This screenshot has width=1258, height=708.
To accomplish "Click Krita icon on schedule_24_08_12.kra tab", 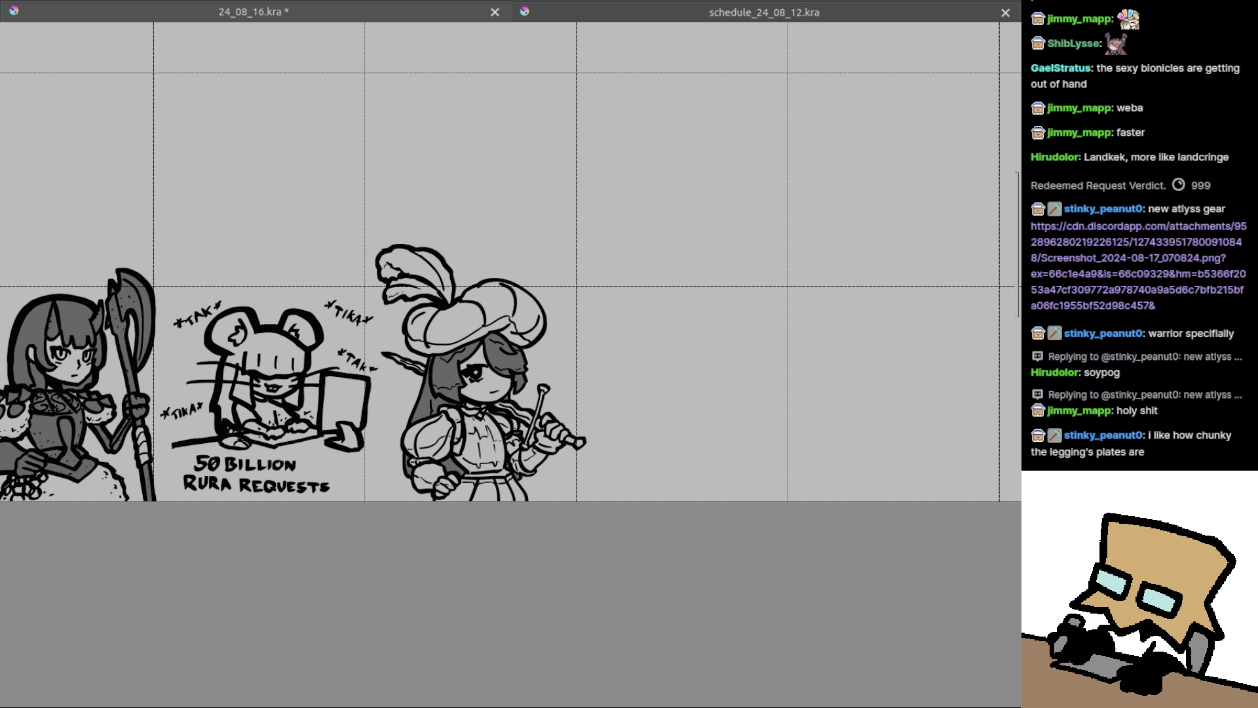I will pyautogui.click(x=525, y=11).
